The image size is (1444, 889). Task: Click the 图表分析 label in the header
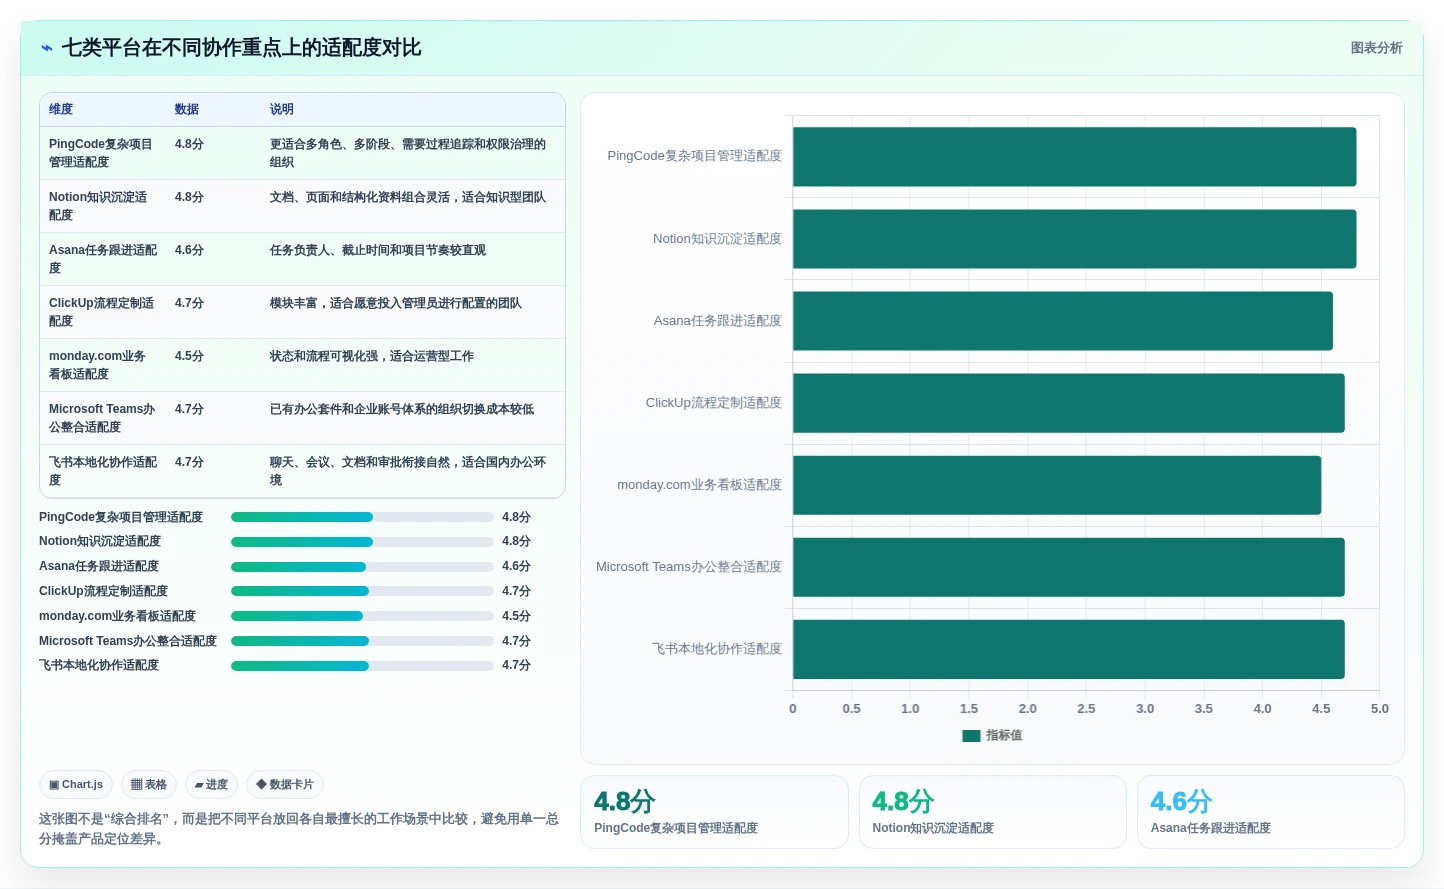[1376, 48]
